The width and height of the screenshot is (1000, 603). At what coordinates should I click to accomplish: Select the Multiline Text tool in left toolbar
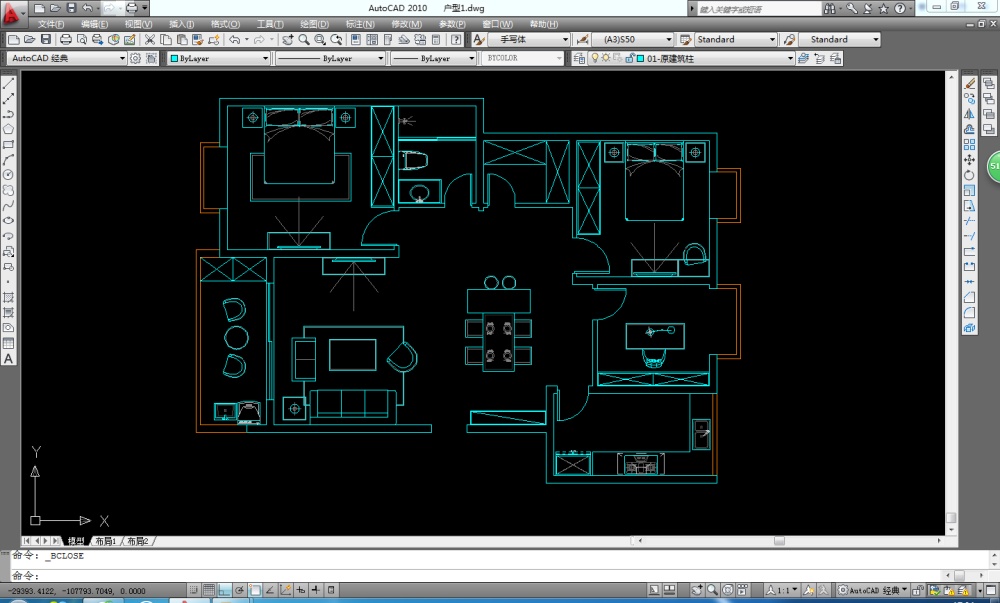coord(8,358)
